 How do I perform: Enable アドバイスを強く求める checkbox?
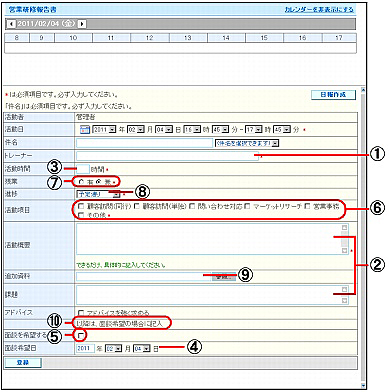(81, 313)
